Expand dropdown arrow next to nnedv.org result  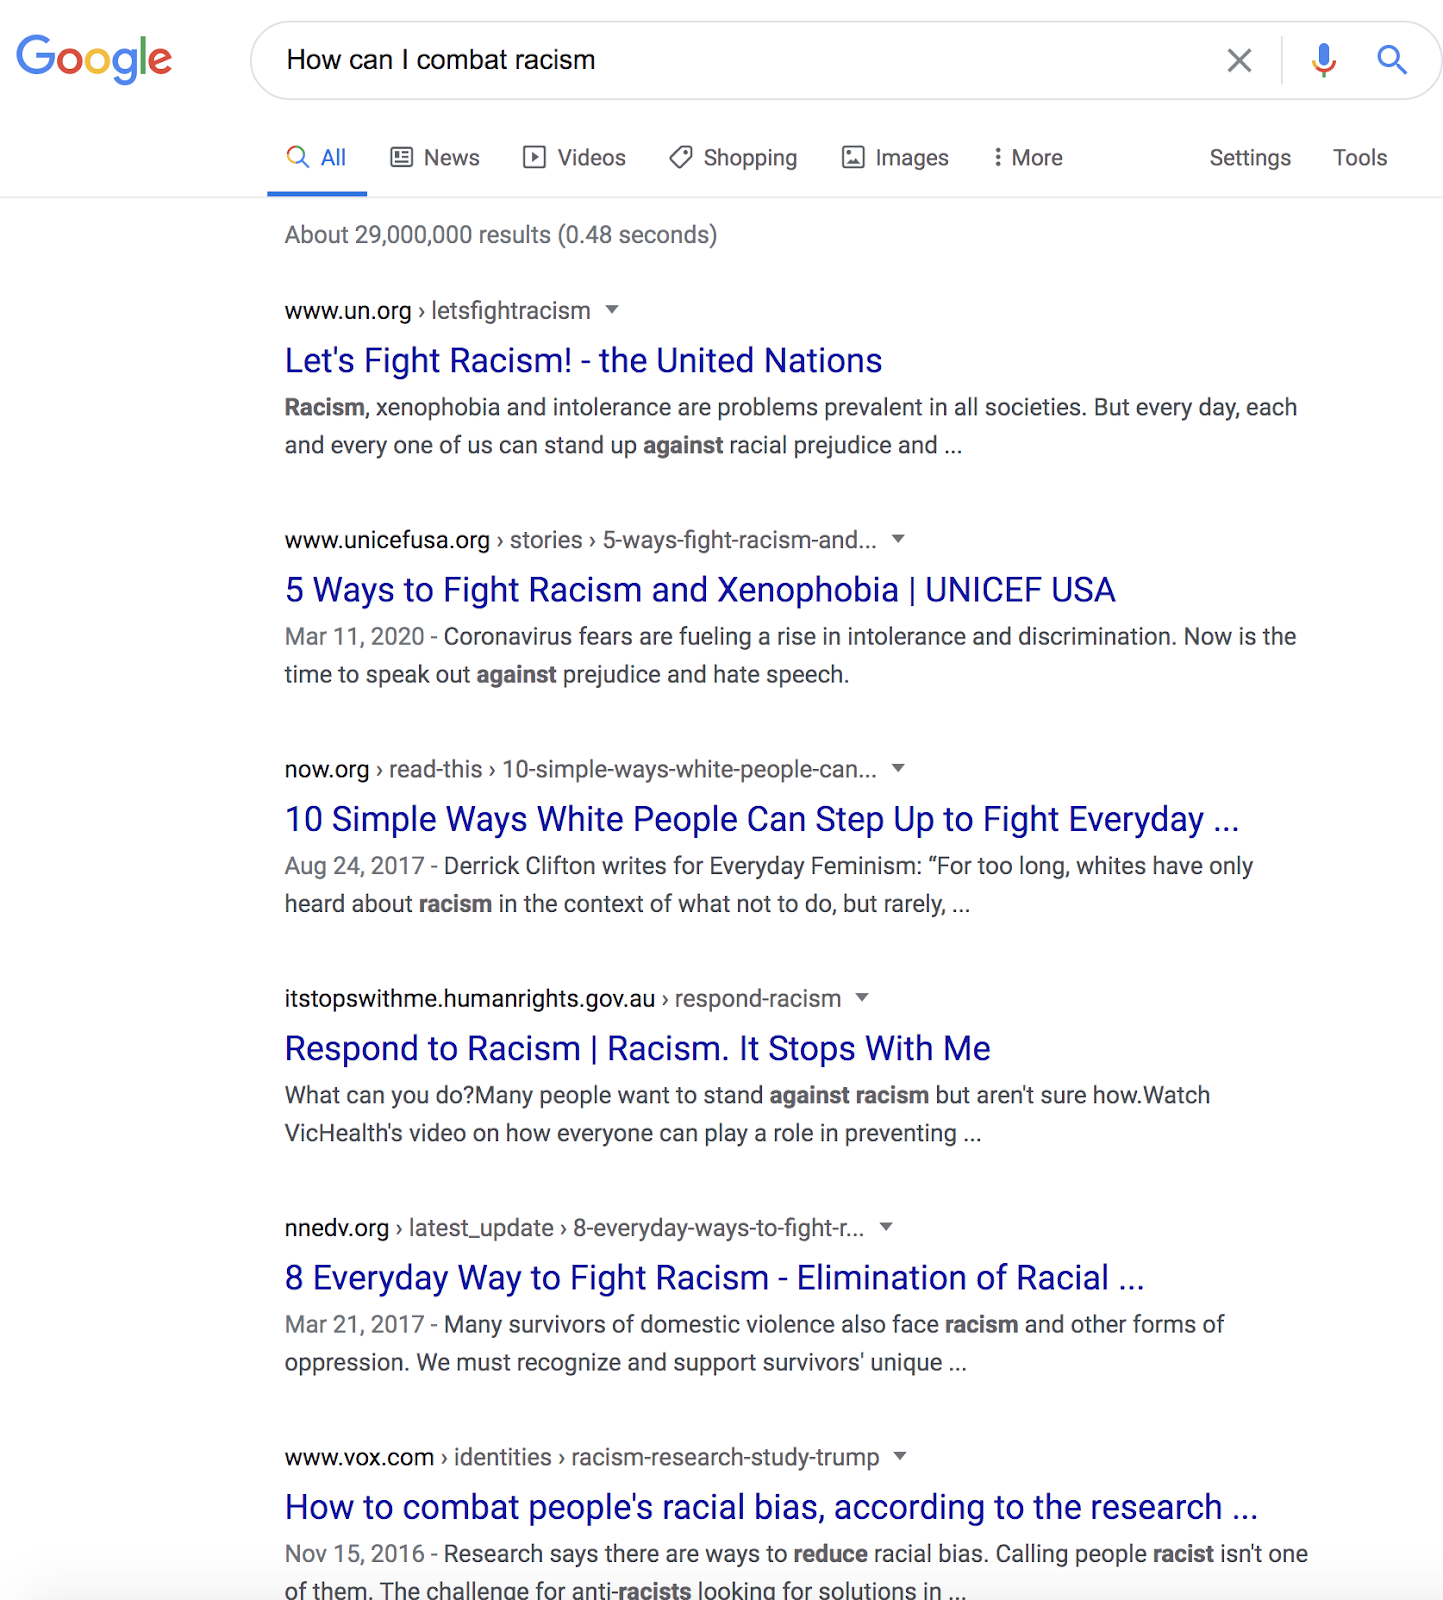[886, 1227]
